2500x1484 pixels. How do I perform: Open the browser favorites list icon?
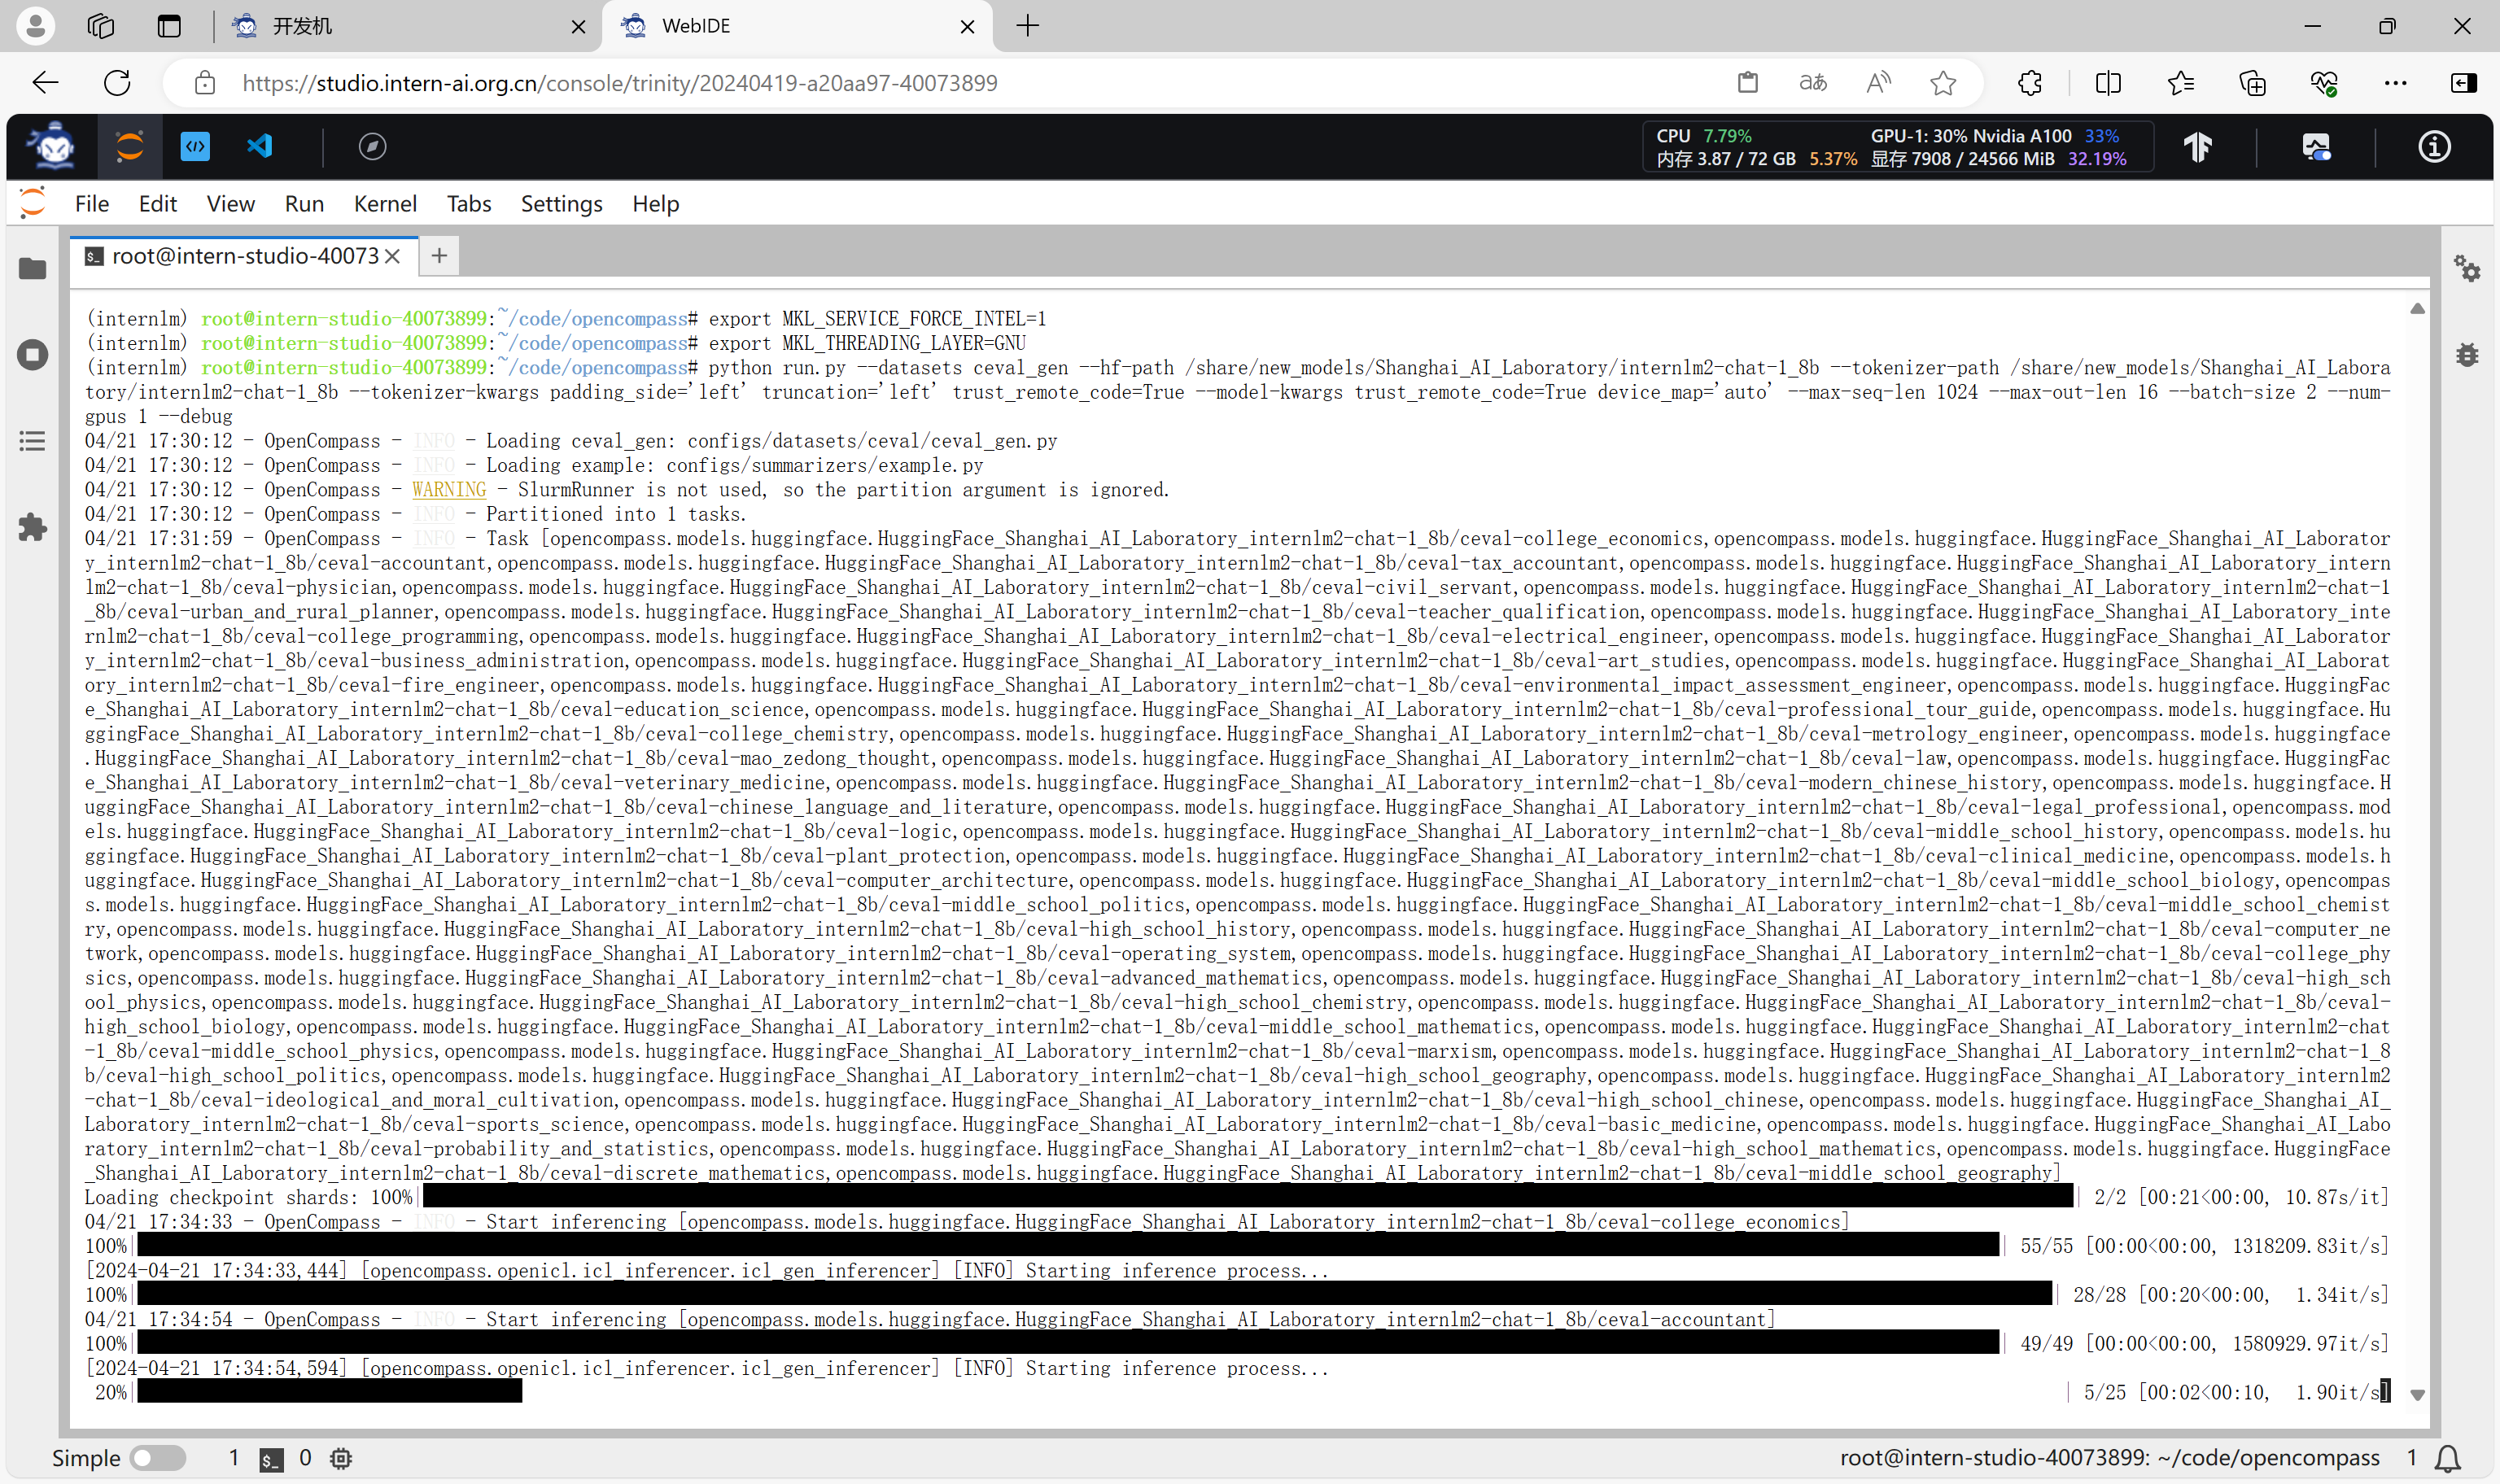2181,83
